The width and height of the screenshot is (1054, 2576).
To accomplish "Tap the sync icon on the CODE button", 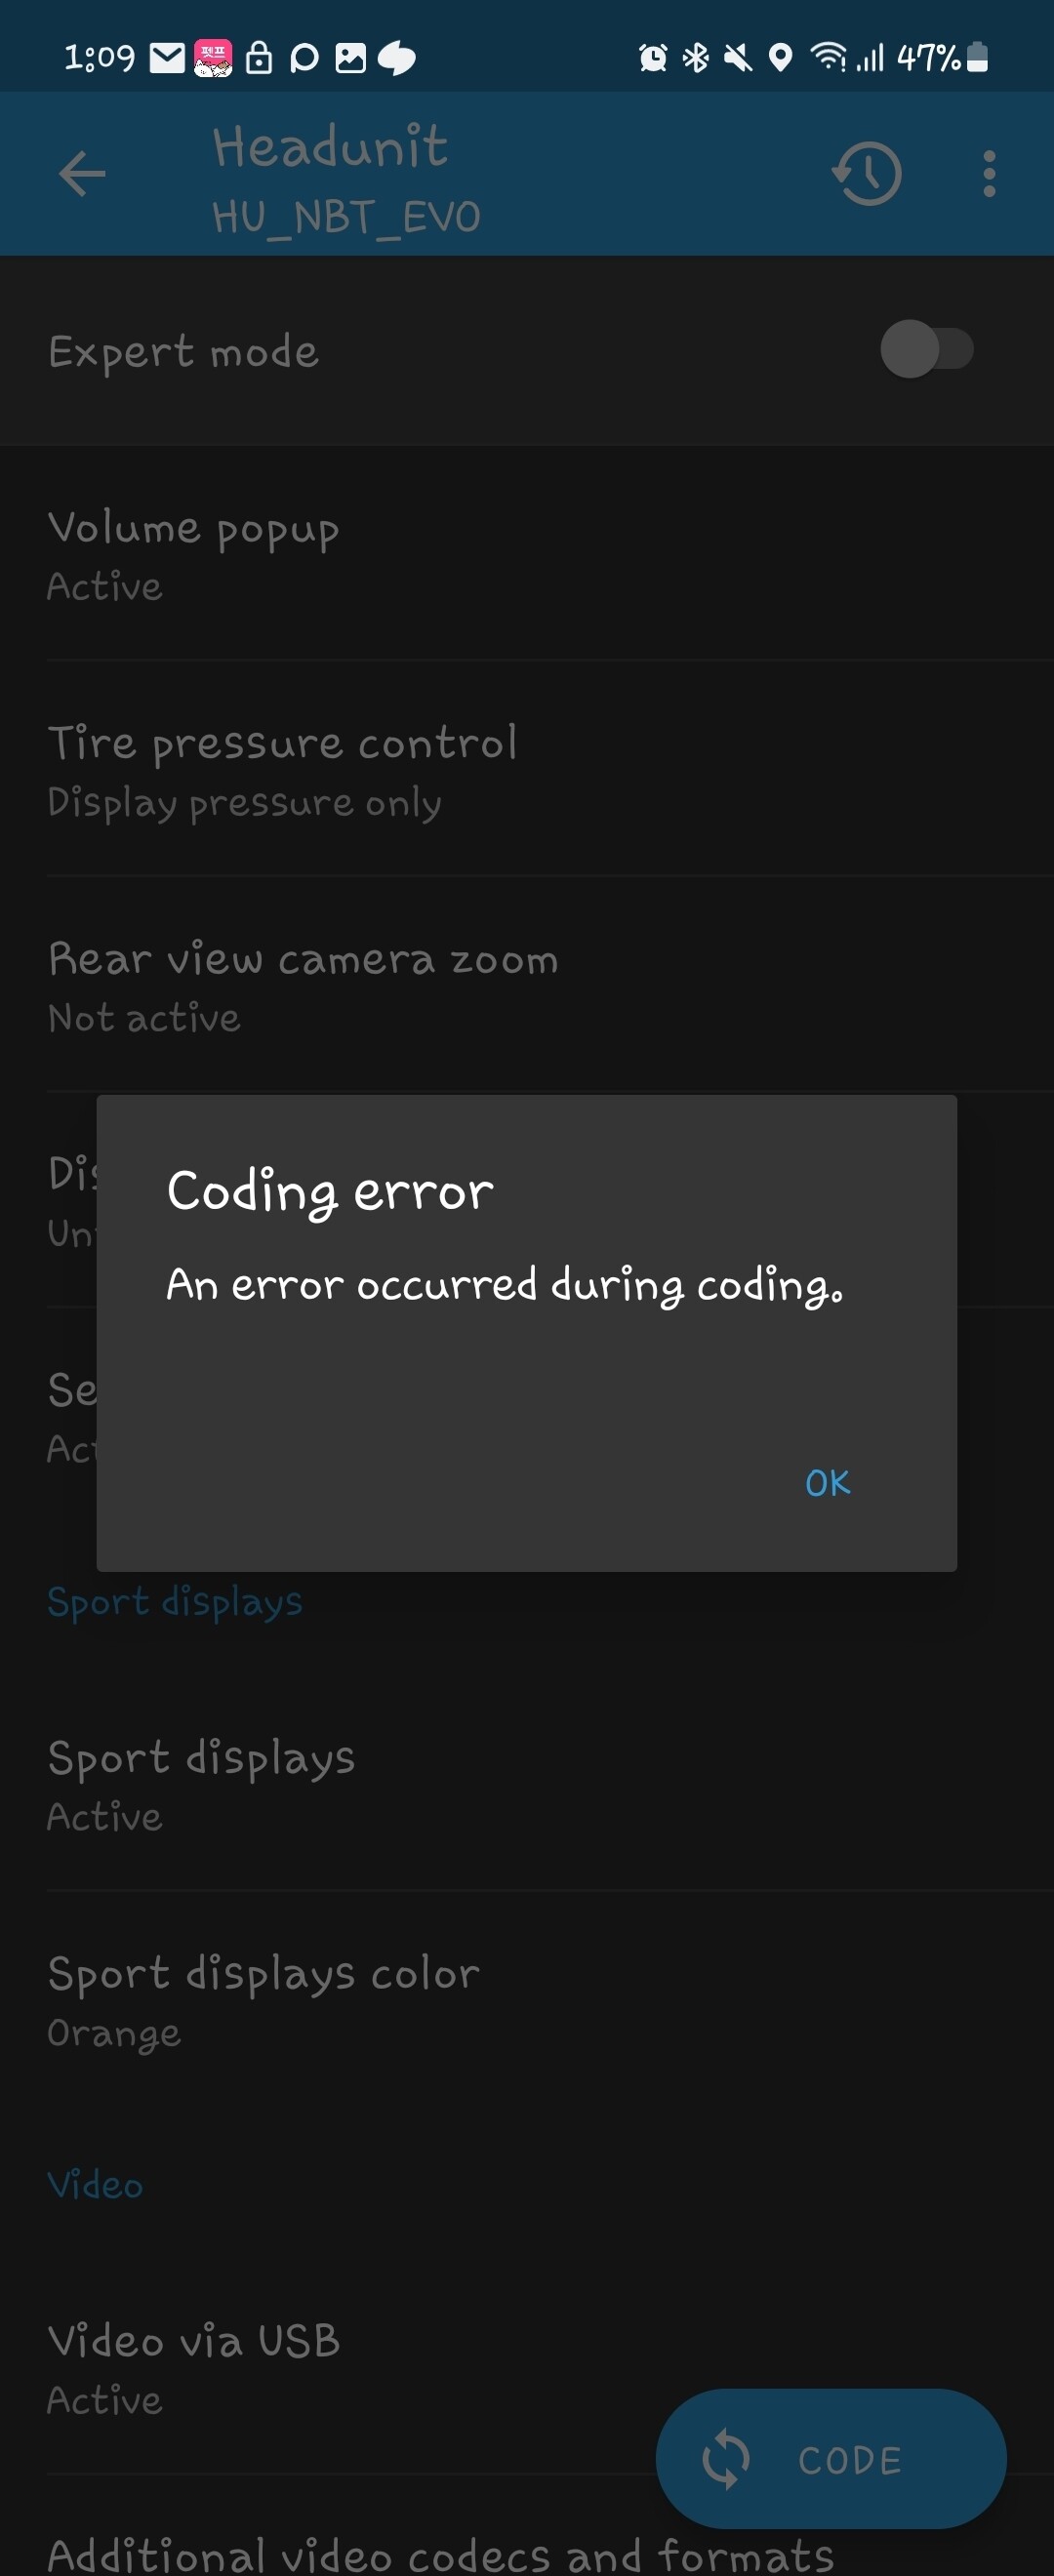I will [725, 2459].
